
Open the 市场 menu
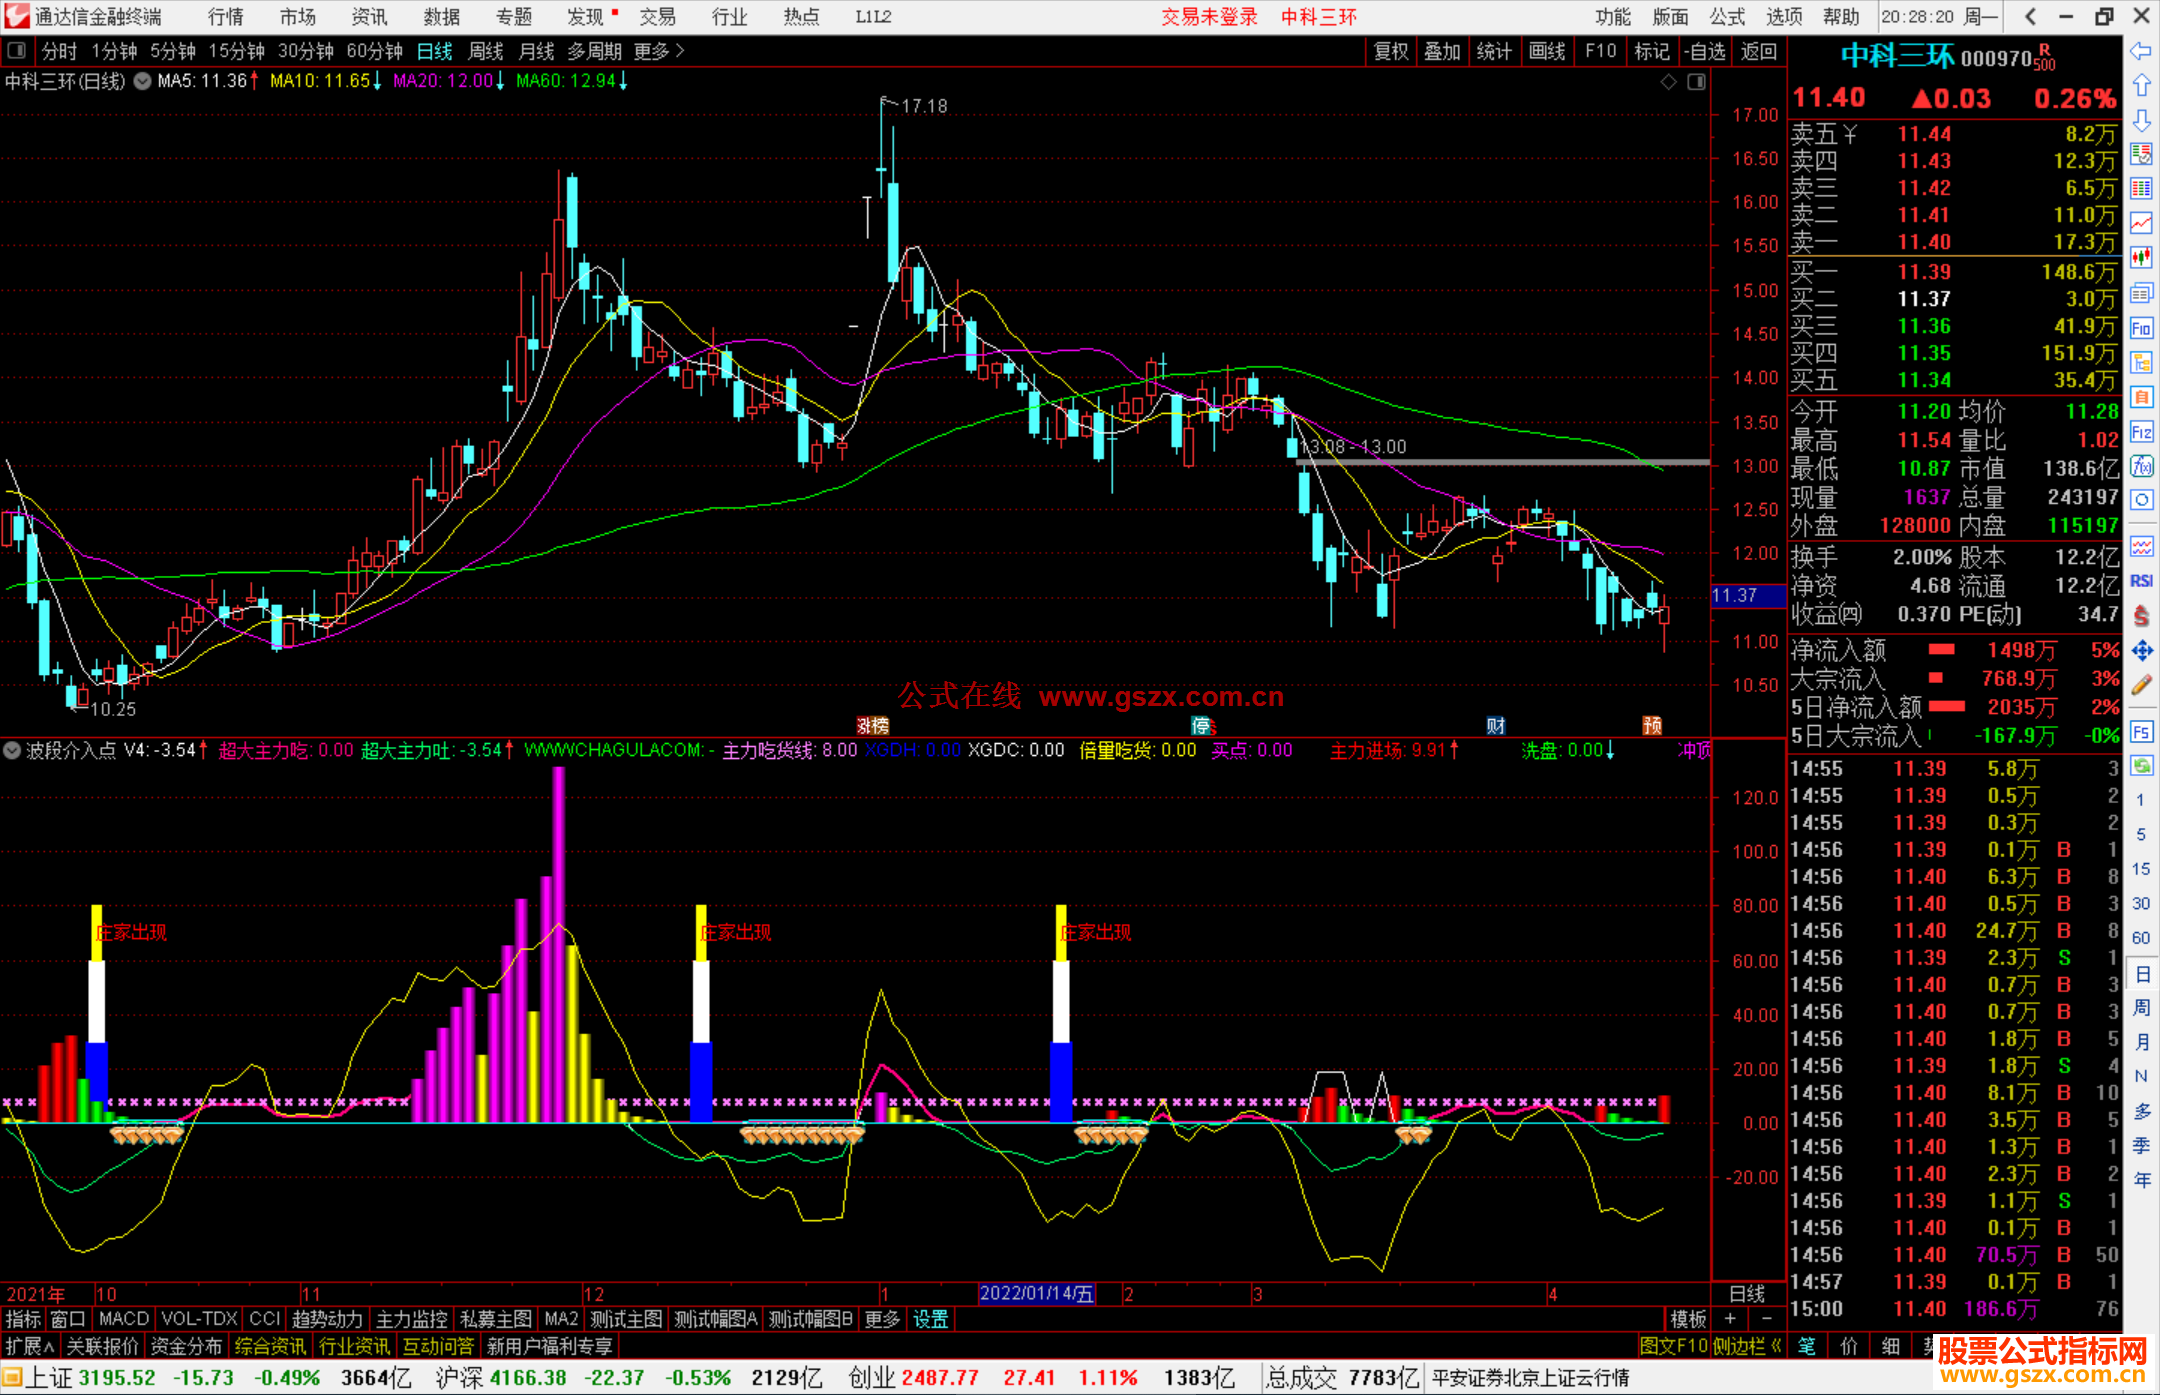tap(298, 17)
